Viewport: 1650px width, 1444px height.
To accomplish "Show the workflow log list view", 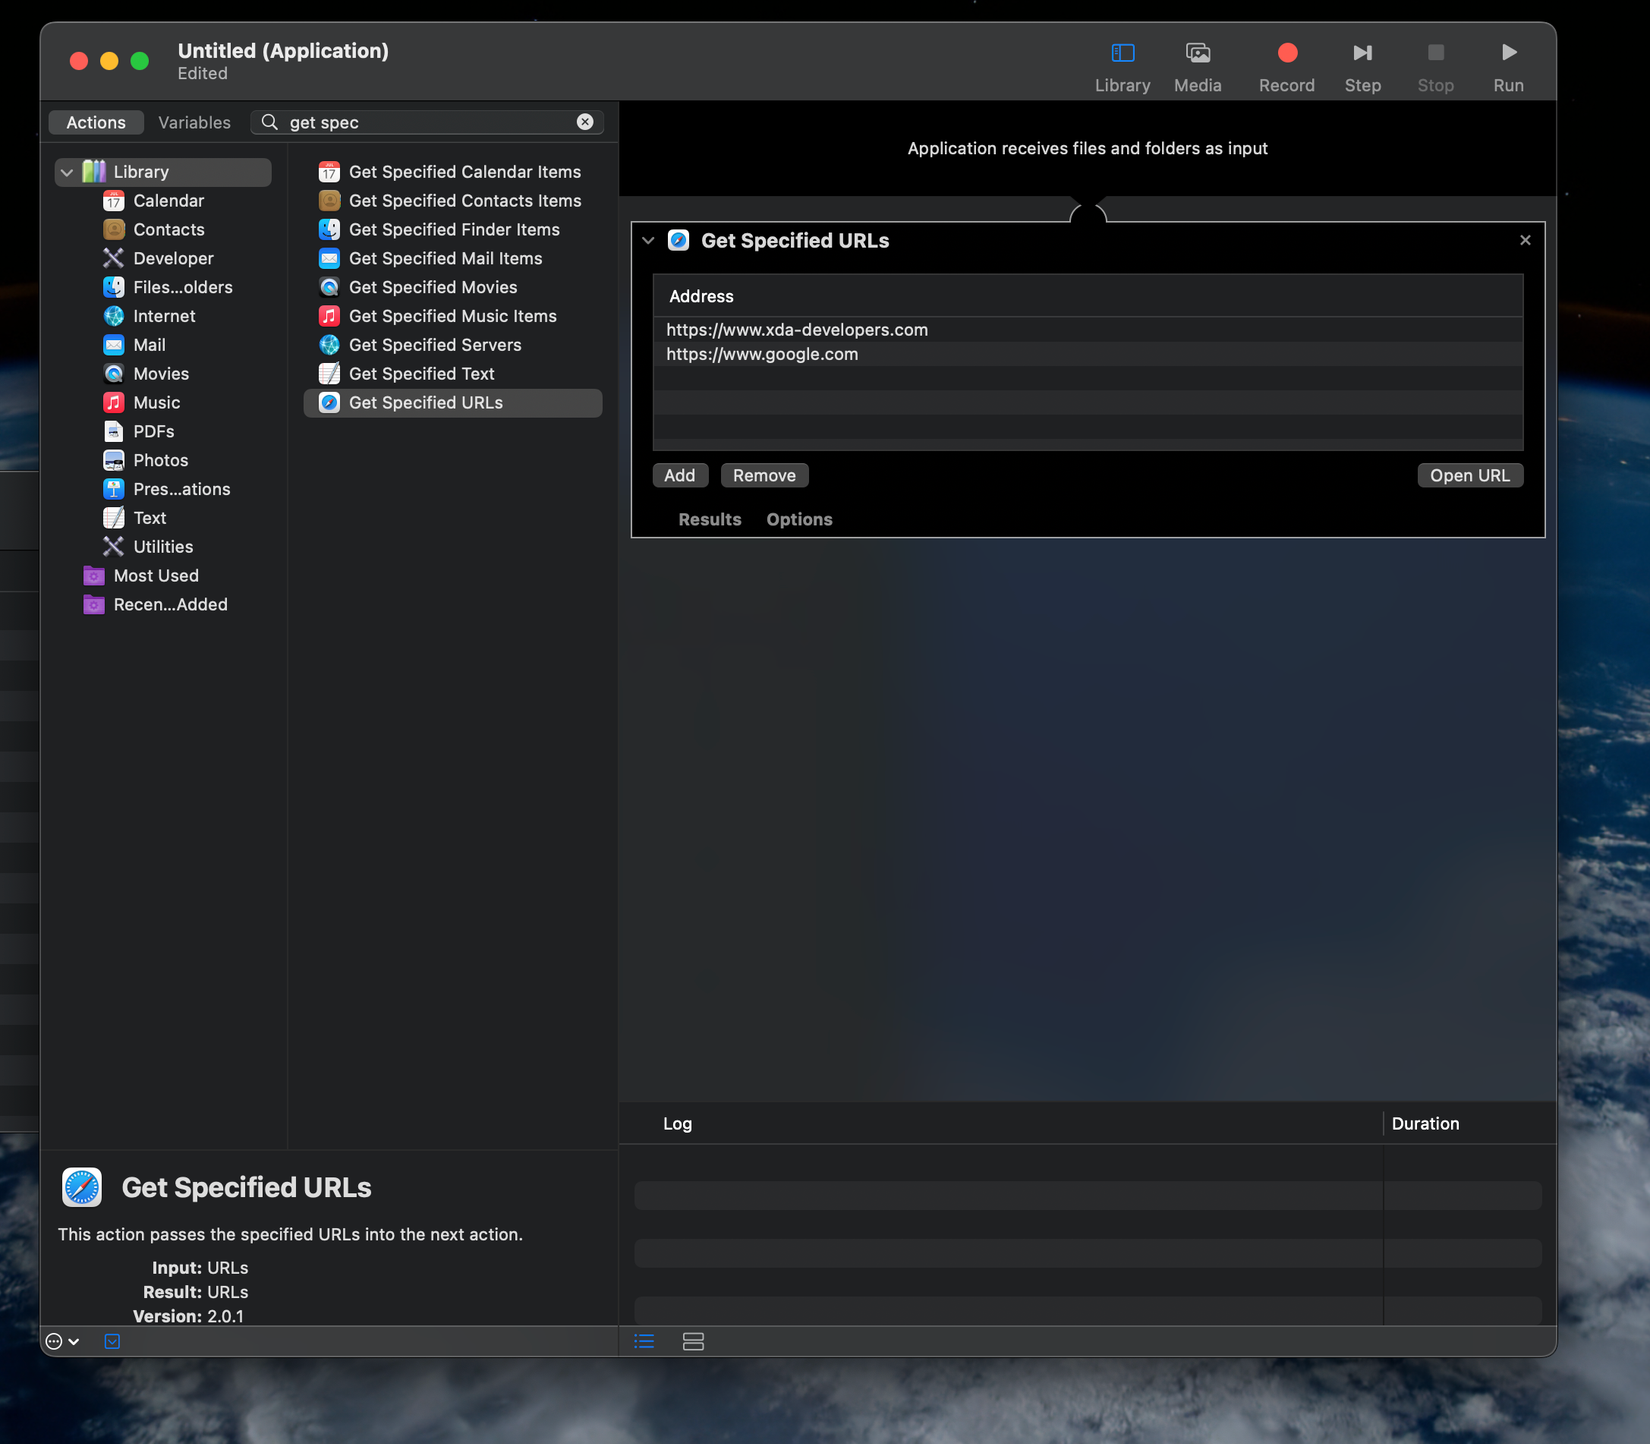I will pyautogui.click(x=644, y=1342).
